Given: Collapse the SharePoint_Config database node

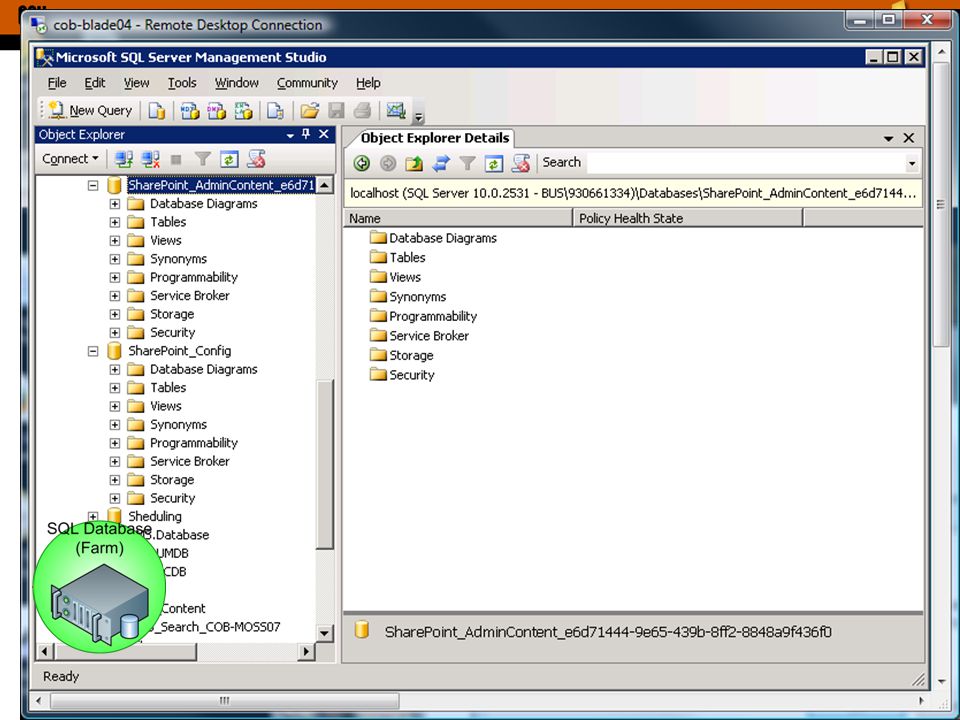Looking at the screenshot, I should (93, 351).
